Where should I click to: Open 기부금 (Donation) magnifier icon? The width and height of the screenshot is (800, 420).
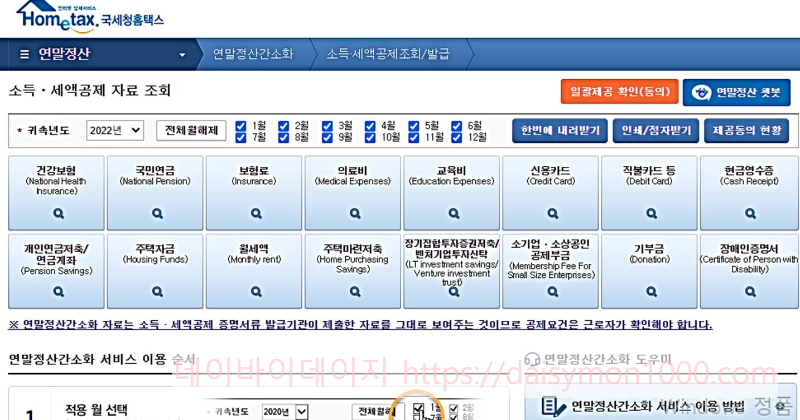(652, 291)
